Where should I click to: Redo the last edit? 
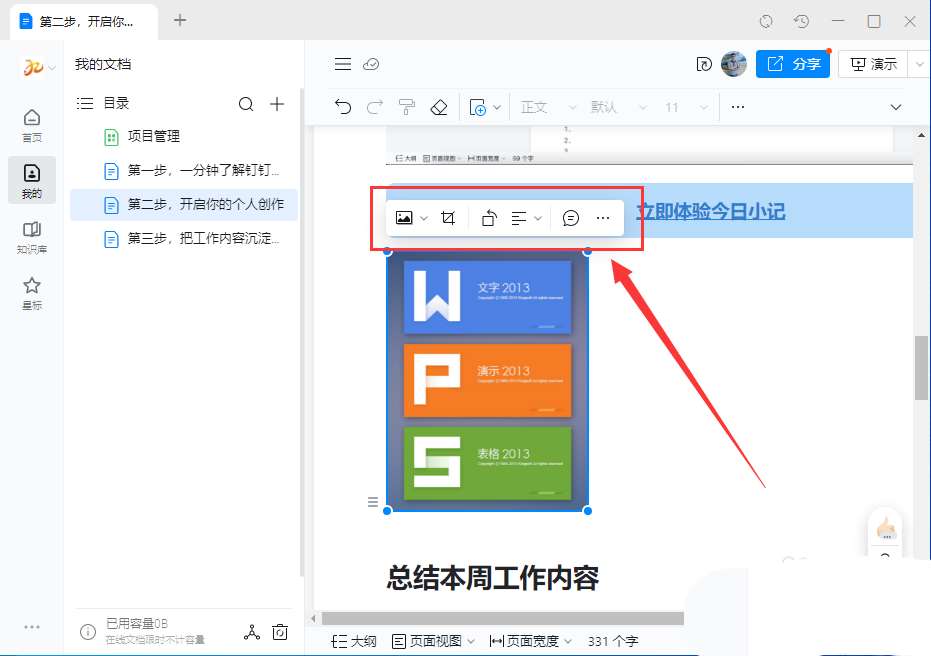375,107
